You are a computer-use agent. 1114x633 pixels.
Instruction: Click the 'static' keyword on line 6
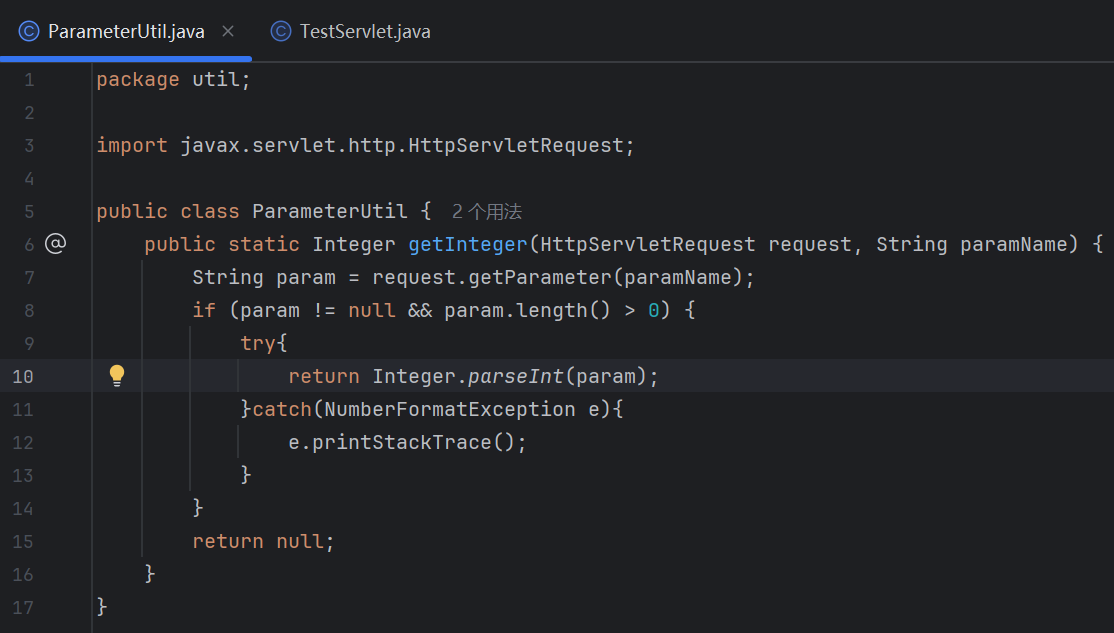pos(264,244)
